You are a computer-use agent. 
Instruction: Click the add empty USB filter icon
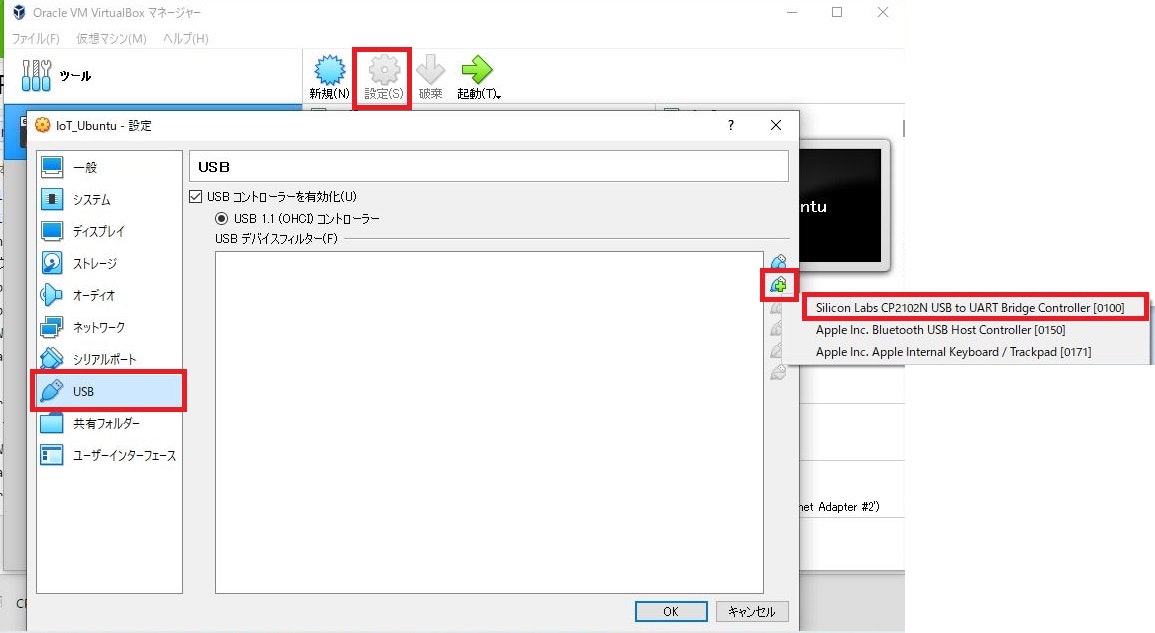click(778, 262)
